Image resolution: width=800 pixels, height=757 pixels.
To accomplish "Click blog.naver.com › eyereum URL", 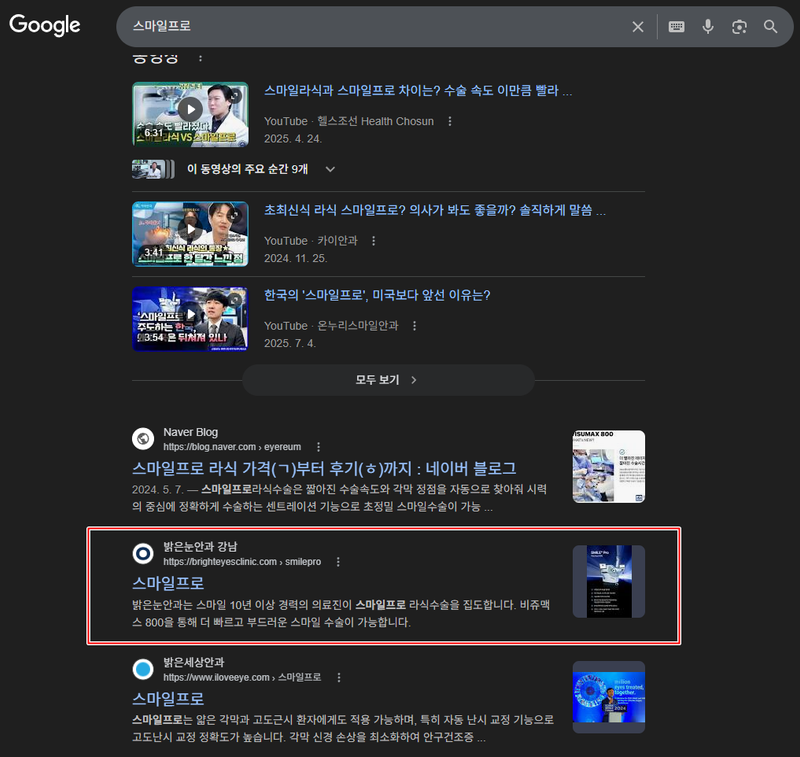I will click(x=232, y=447).
